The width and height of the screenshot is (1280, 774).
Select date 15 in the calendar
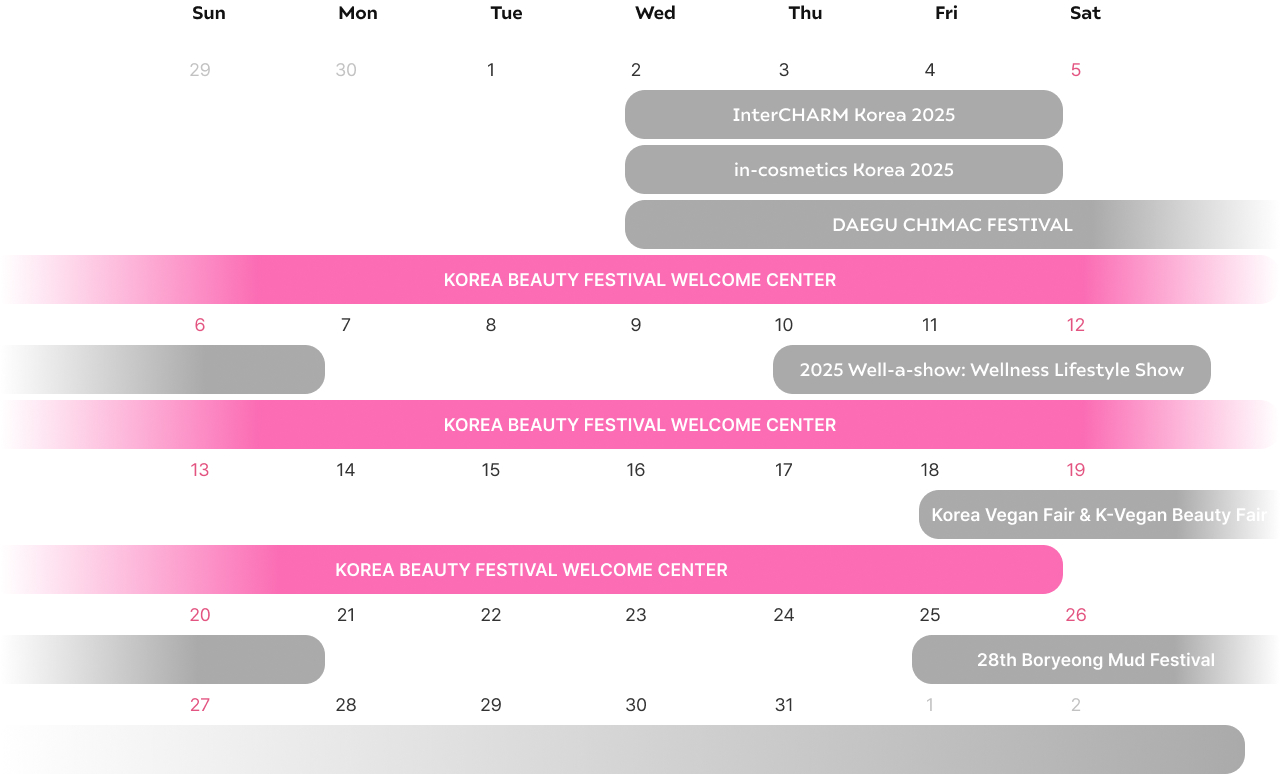coord(491,470)
